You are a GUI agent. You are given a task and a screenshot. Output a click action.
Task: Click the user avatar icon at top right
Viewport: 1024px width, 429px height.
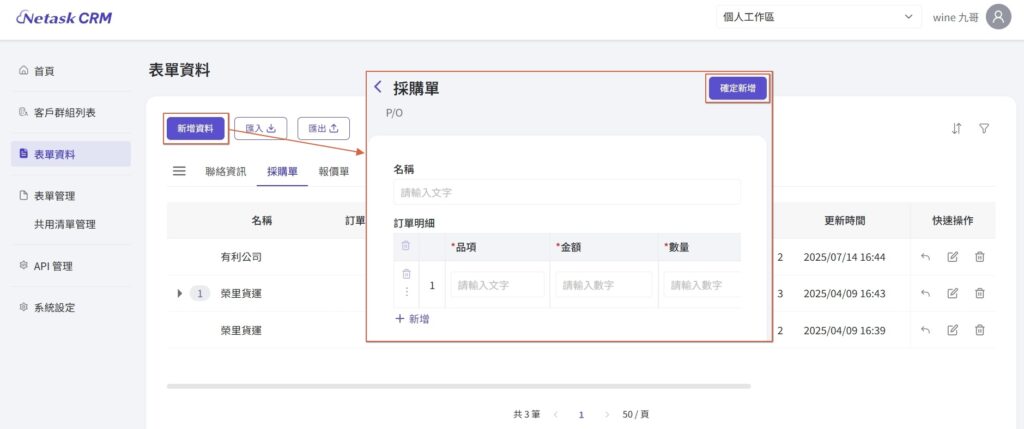998,17
